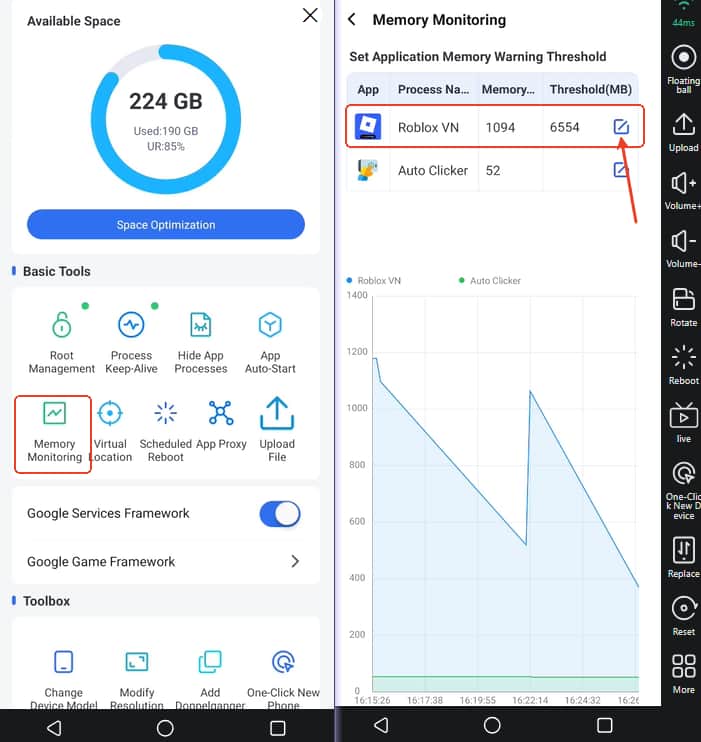
Task: Tap the Android home navigation button
Action: [x=166, y=726]
